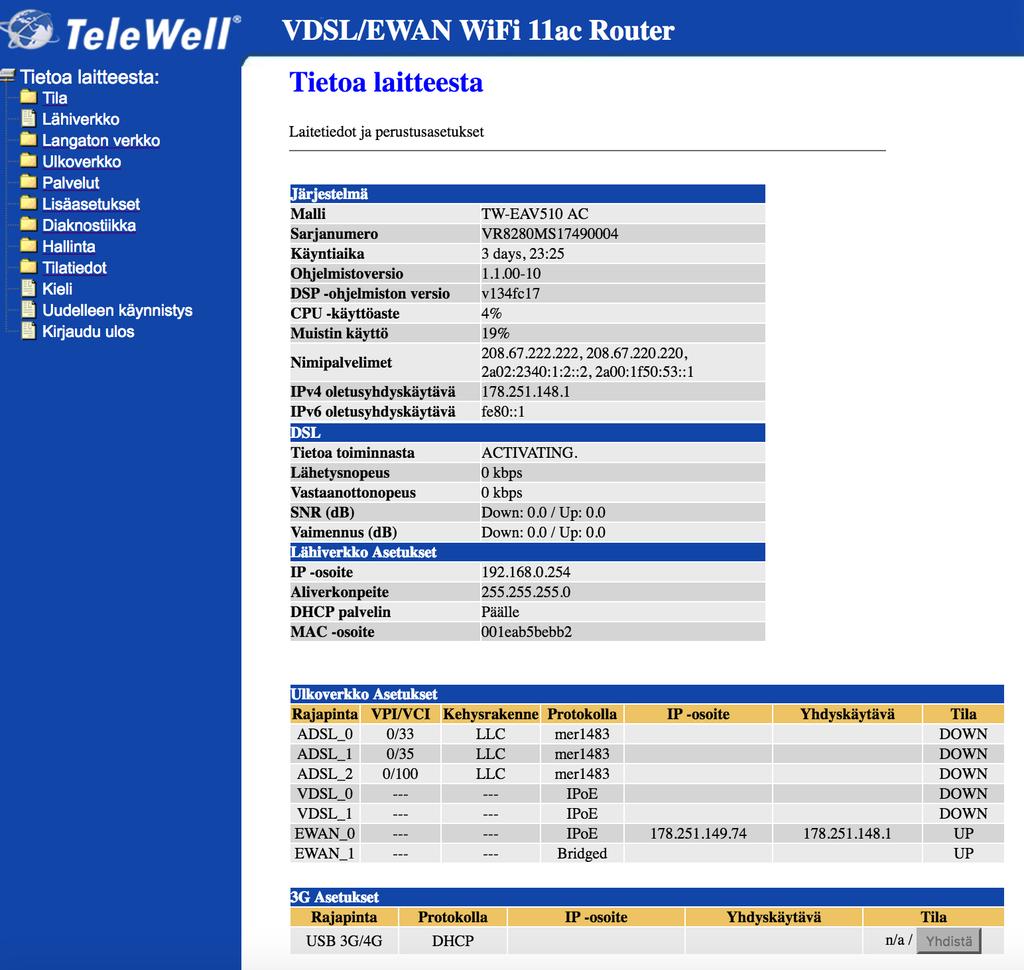
Task: Click the subnet mask 255.255.255.0
Action: [x=525, y=592]
